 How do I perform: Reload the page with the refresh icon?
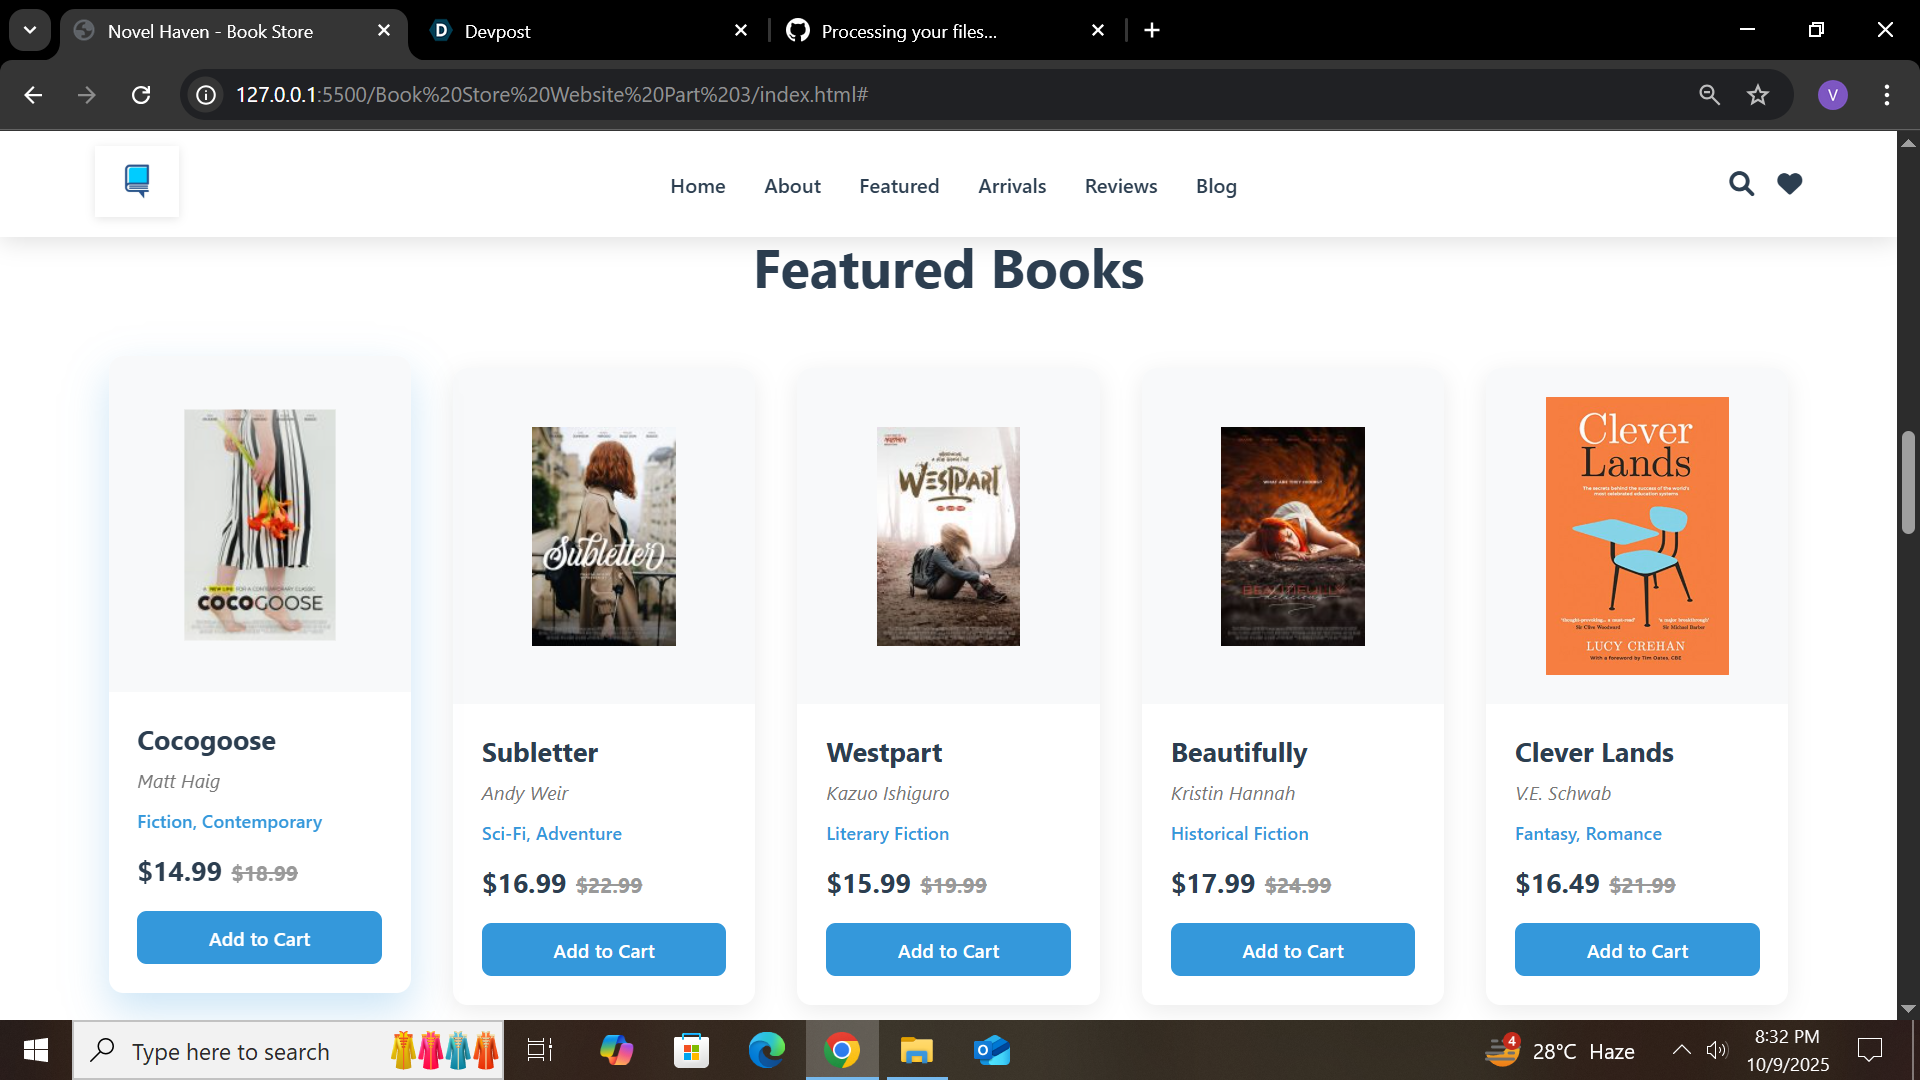[x=141, y=95]
